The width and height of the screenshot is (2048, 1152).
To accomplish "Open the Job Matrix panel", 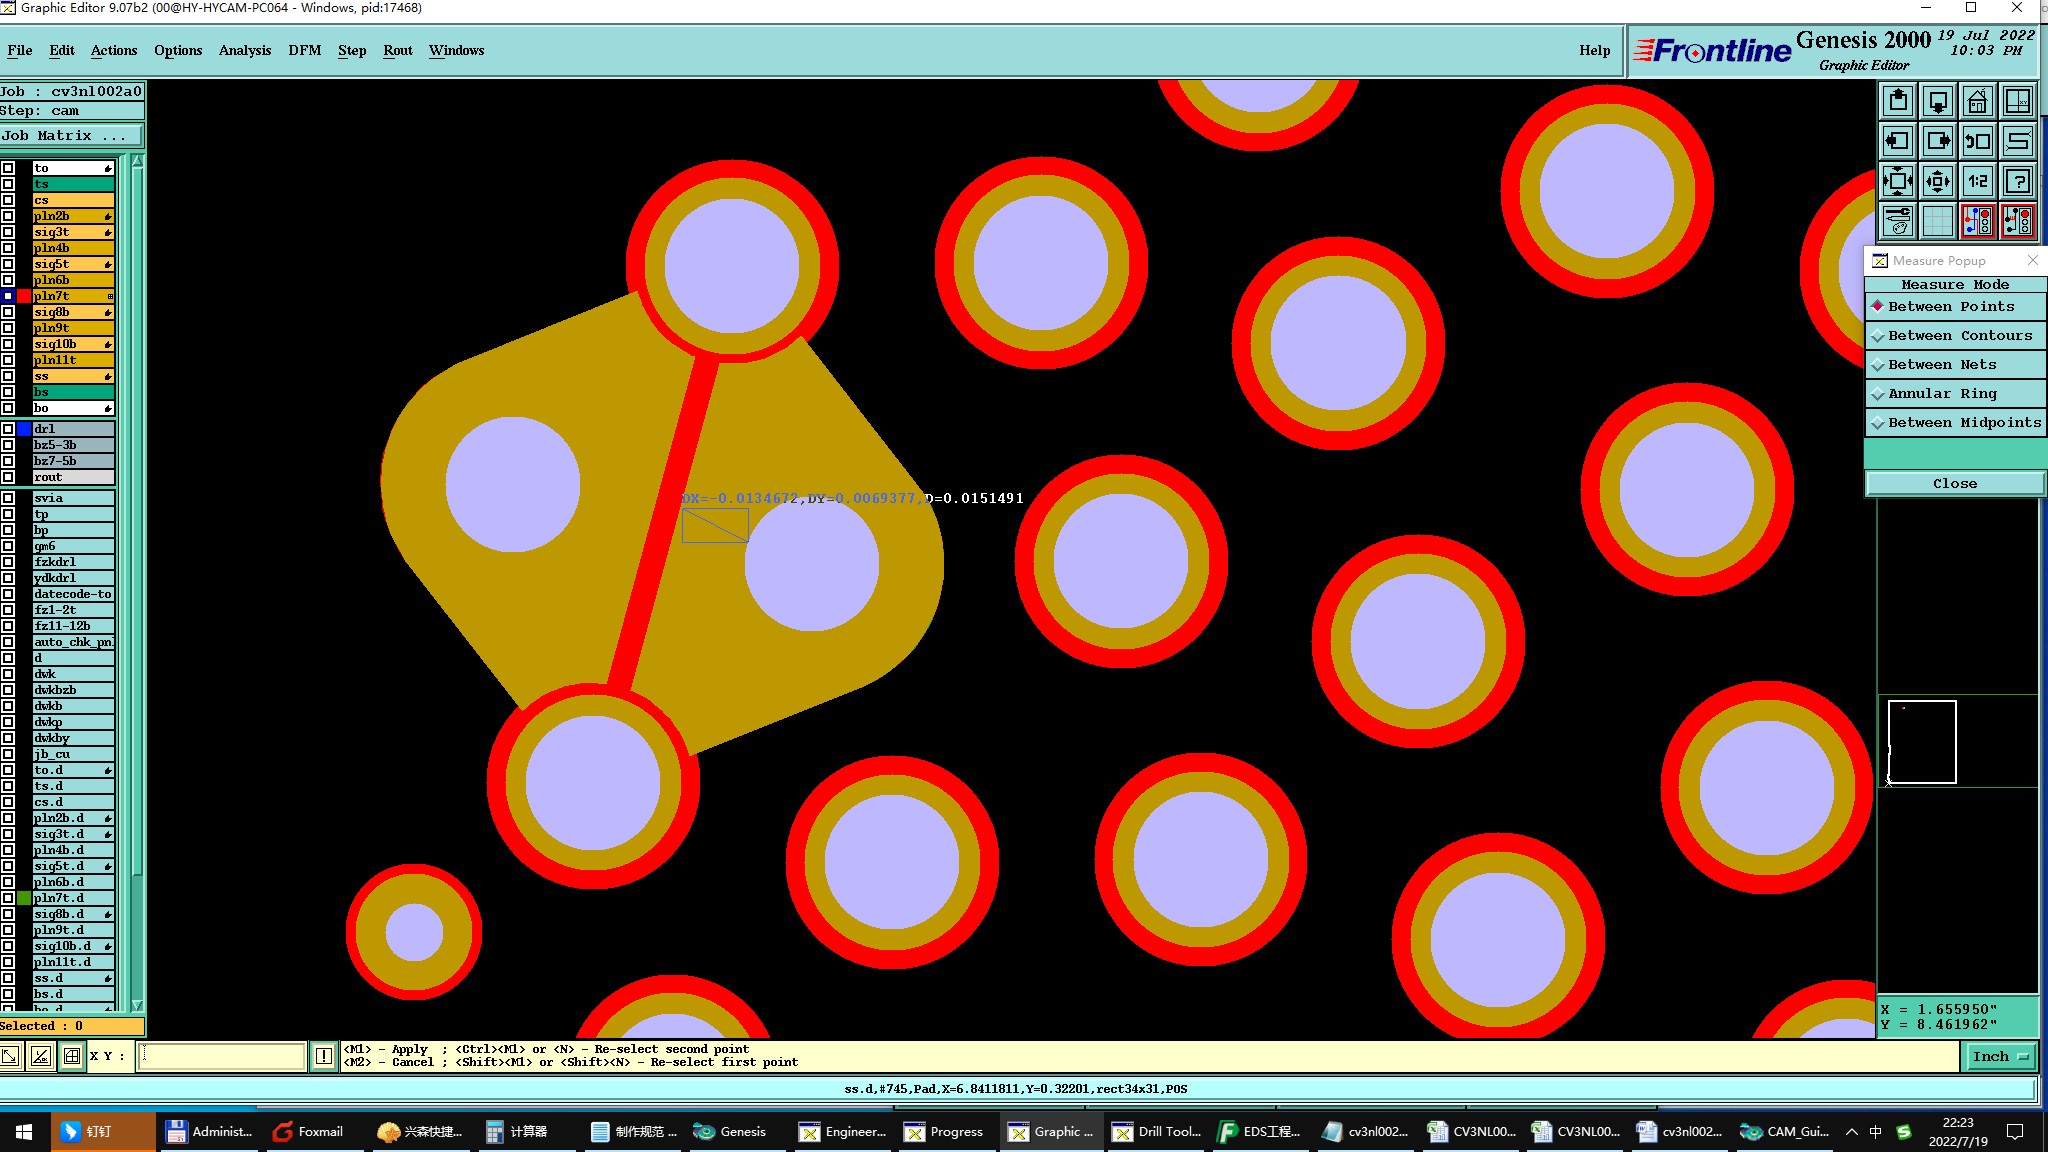I will (70, 136).
